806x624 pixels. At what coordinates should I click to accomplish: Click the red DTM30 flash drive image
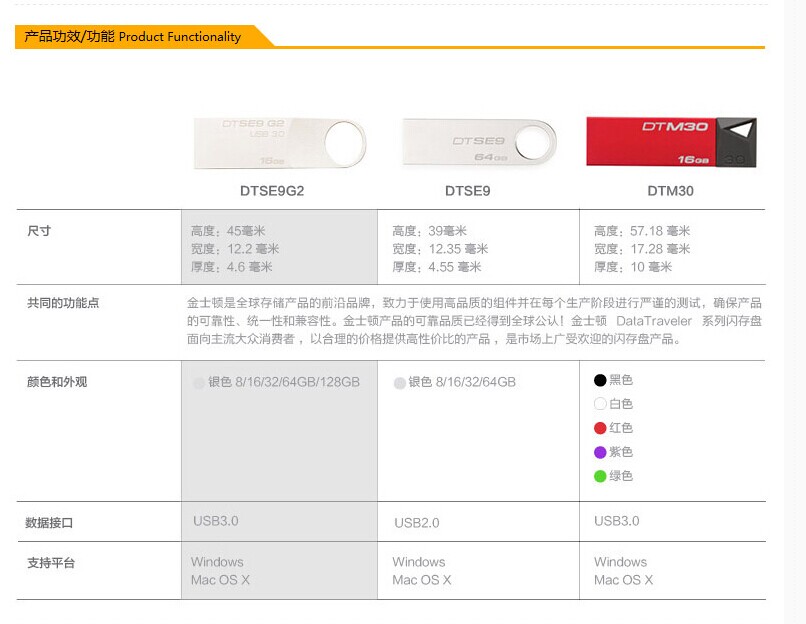click(x=671, y=142)
